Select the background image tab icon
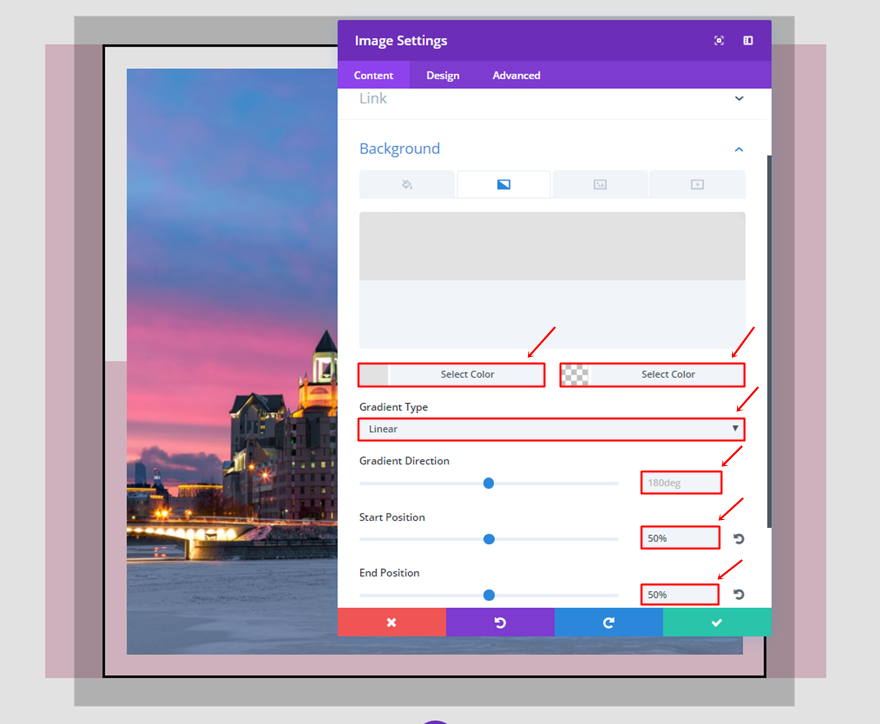This screenshot has width=880, height=724. pyautogui.click(x=600, y=185)
